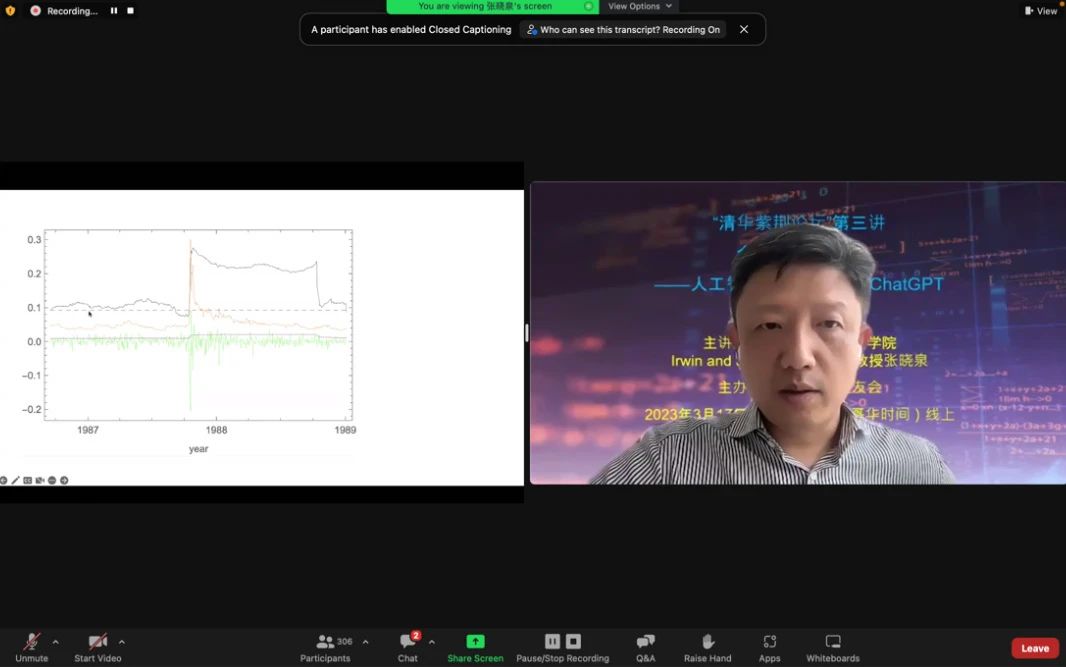Click the round minus icon in slide toolbar
1066x667 pixels.
click(52, 480)
